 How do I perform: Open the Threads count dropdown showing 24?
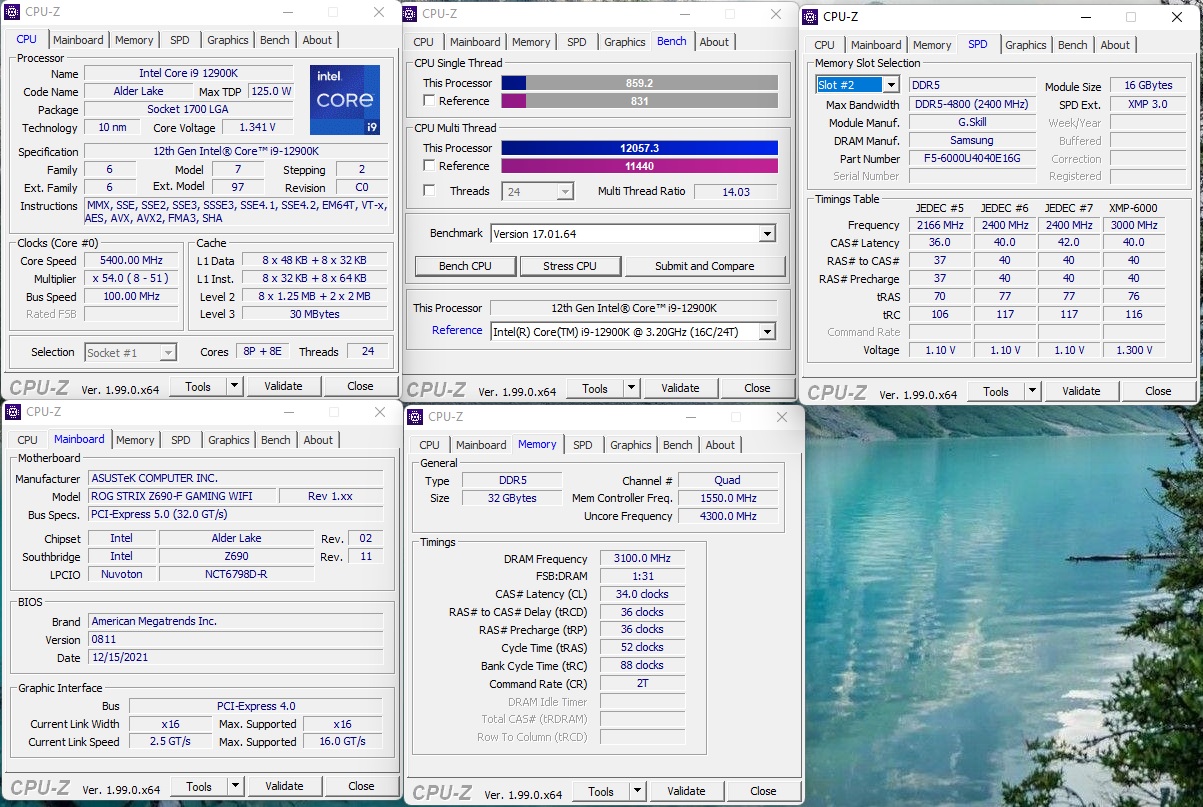pos(565,191)
